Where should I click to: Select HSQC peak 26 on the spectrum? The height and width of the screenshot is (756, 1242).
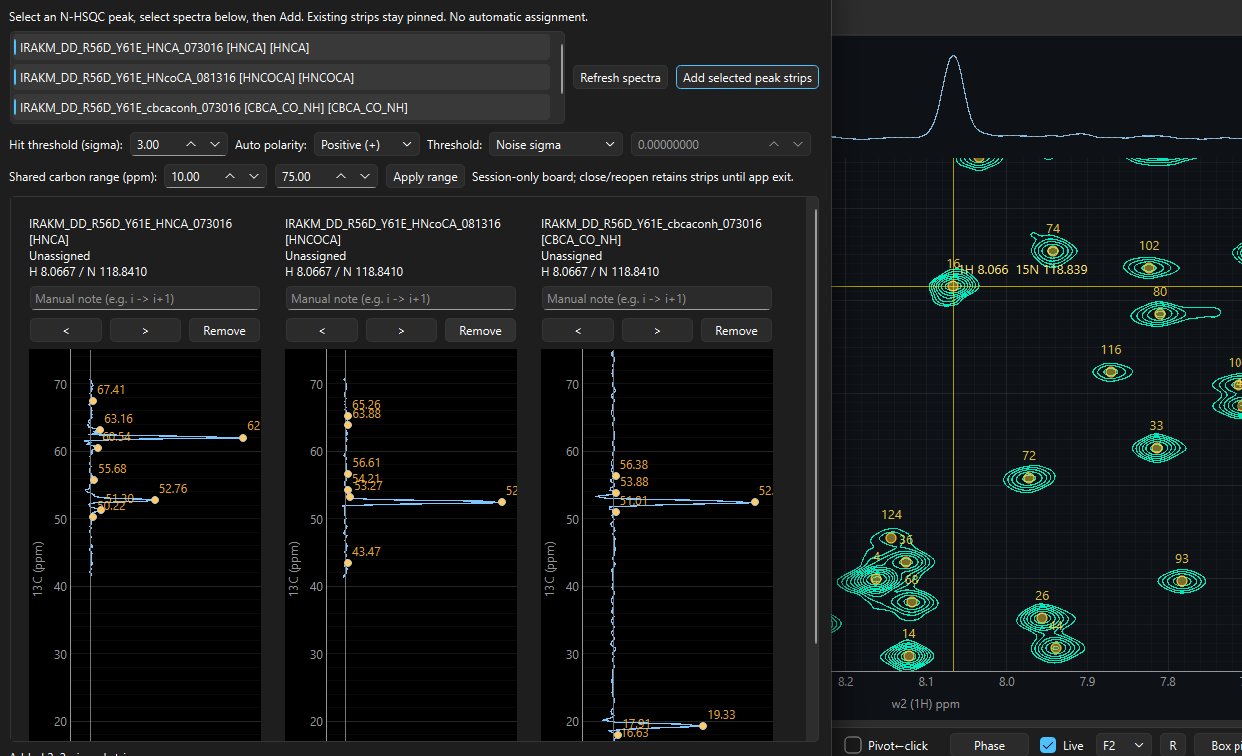pos(1042,618)
